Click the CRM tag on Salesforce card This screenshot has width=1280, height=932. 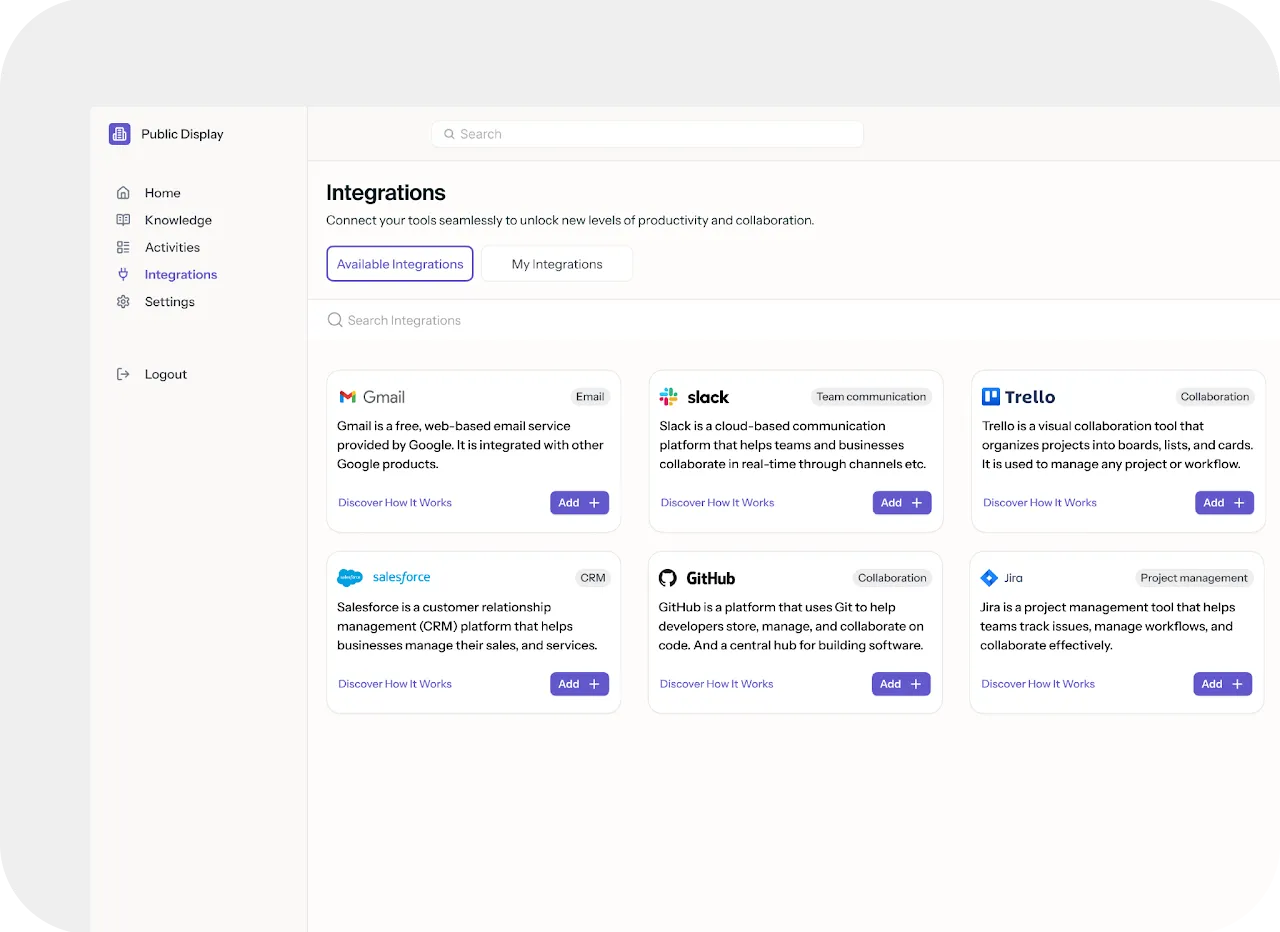(x=593, y=578)
